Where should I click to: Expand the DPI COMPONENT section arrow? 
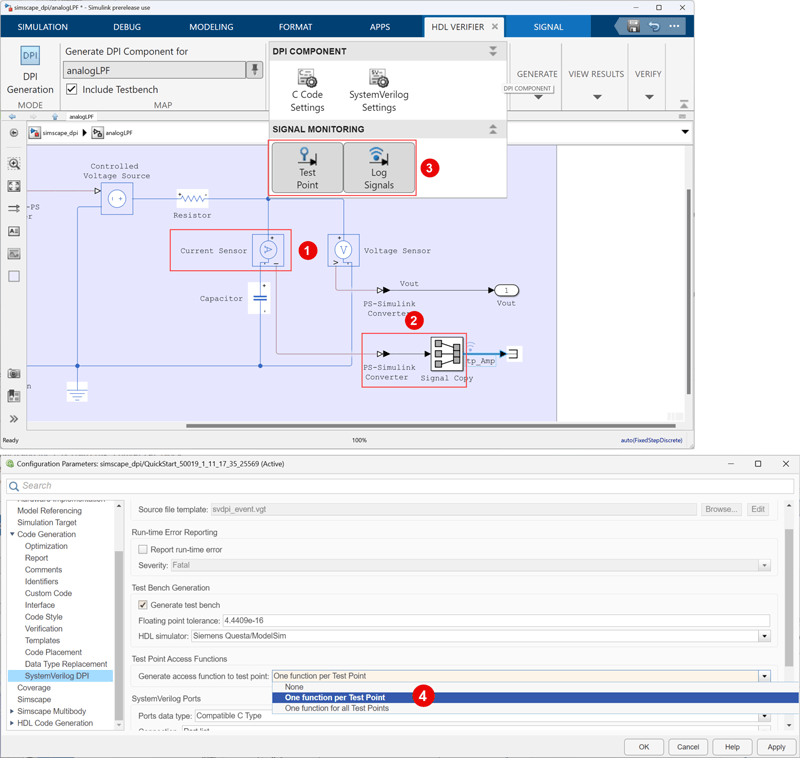point(493,51)
